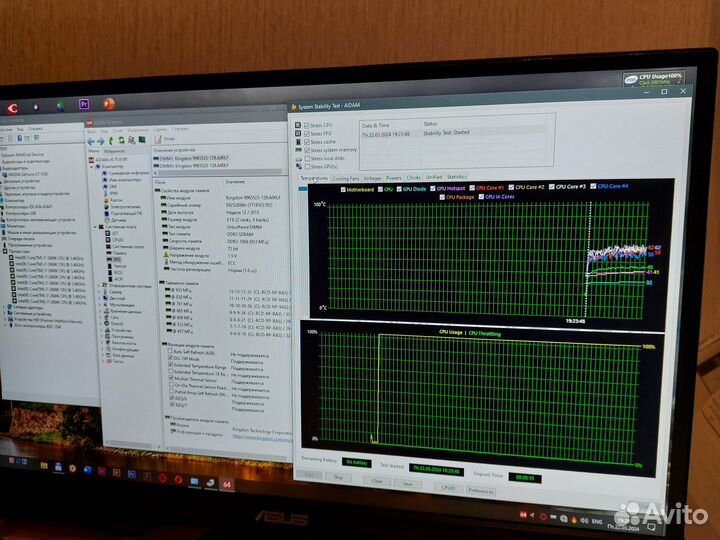Select the first DIMM Kingston entry in device list
The width and height of the screenshot is (720, 540).
click(192, 158)
